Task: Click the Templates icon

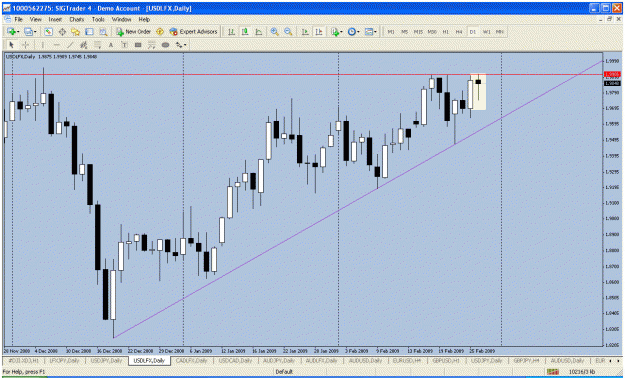Action: point(369,32)
